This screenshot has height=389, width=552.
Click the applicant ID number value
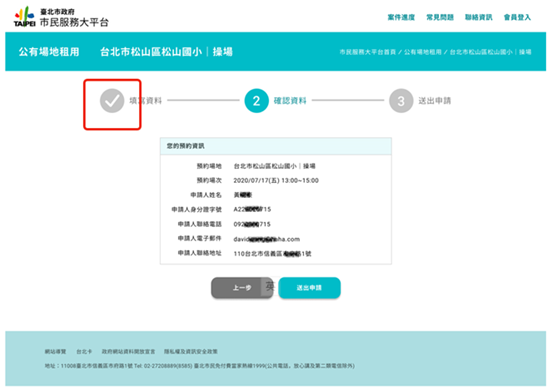pos(252,209)
